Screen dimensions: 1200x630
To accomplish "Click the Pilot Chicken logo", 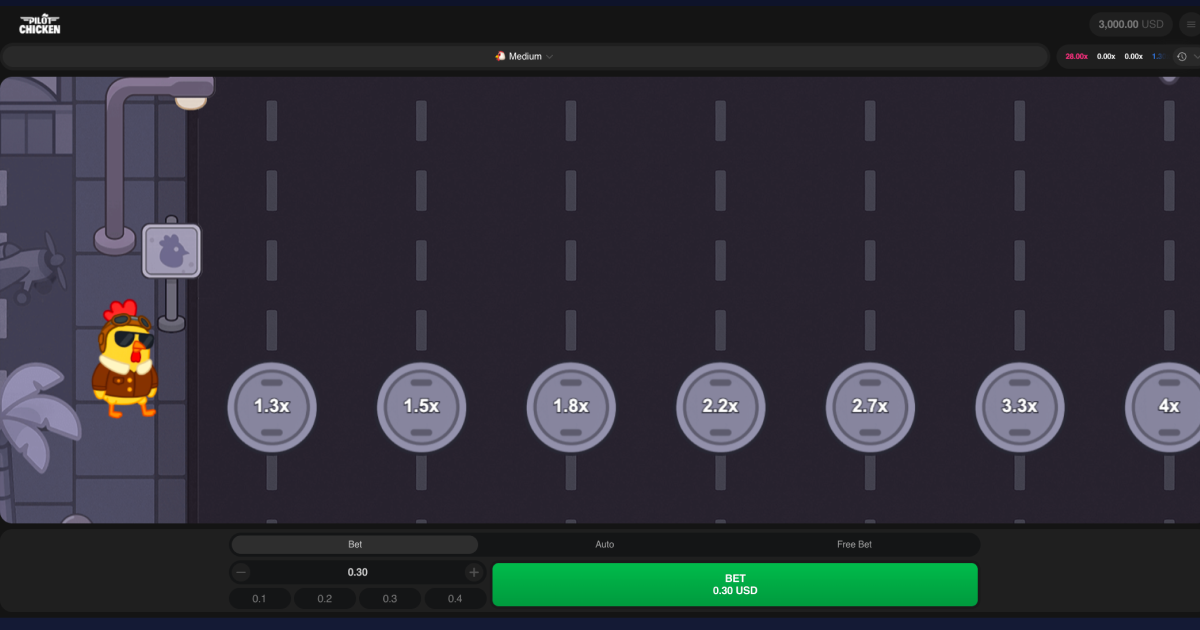I will (40, 24).
